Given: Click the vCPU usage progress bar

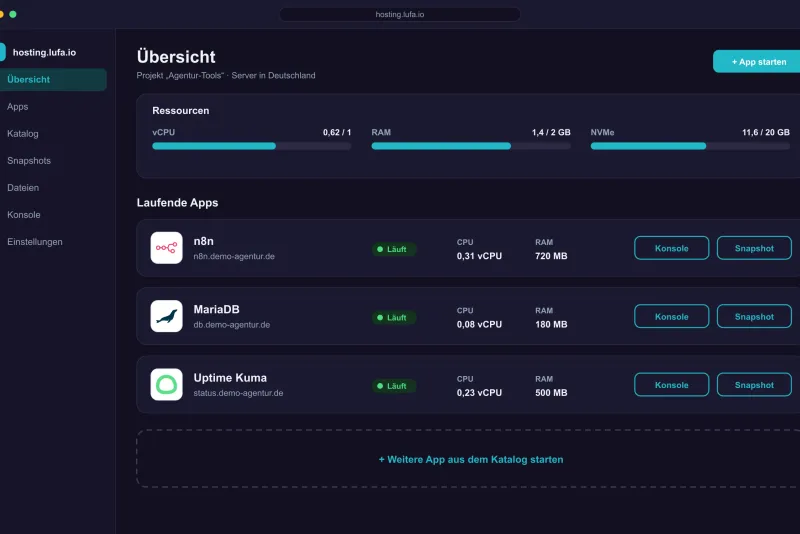Looking at the screenshot, I should 252,146.
